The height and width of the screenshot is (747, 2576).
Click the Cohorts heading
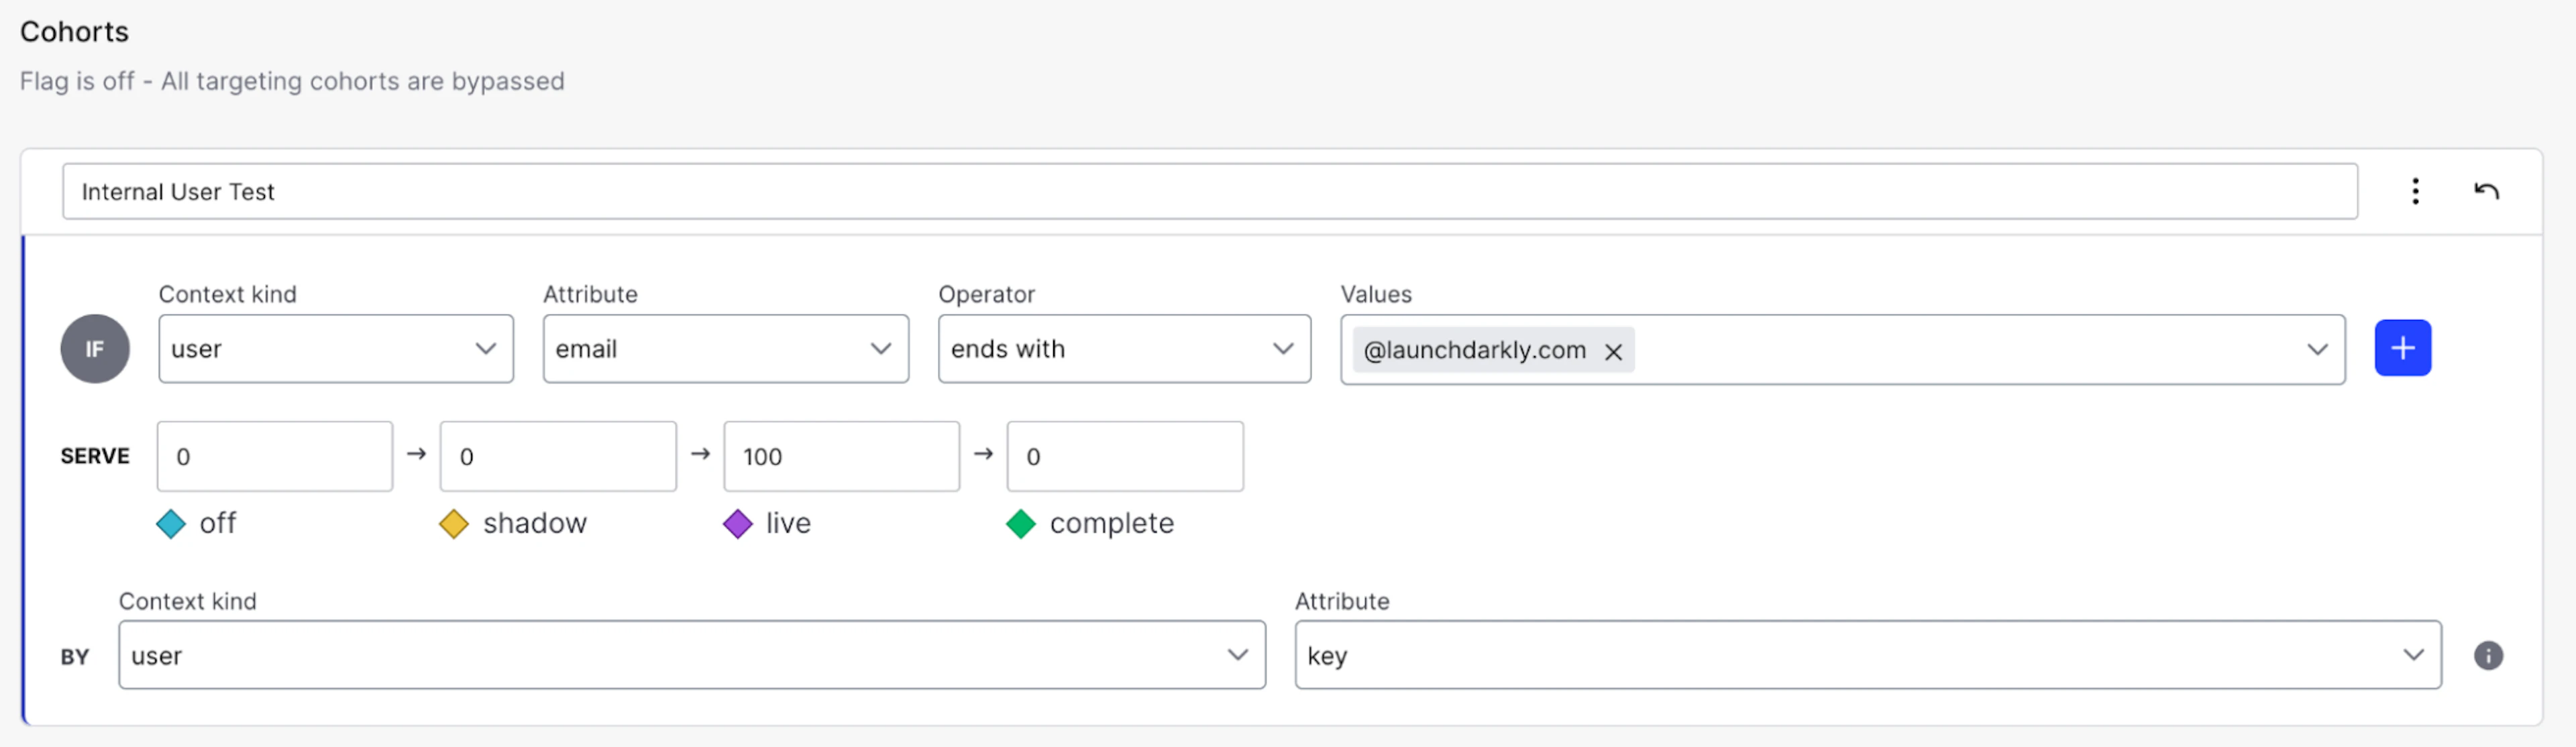click(x=74, y=31)
